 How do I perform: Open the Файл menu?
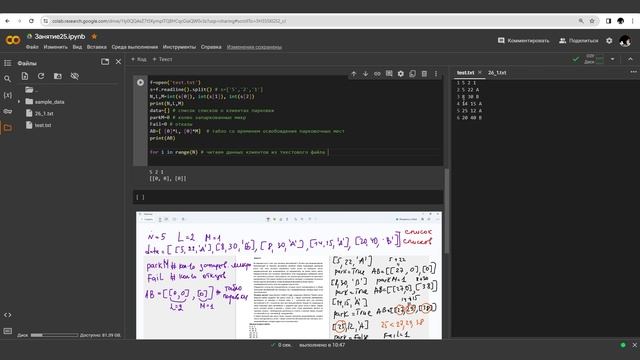32,47
